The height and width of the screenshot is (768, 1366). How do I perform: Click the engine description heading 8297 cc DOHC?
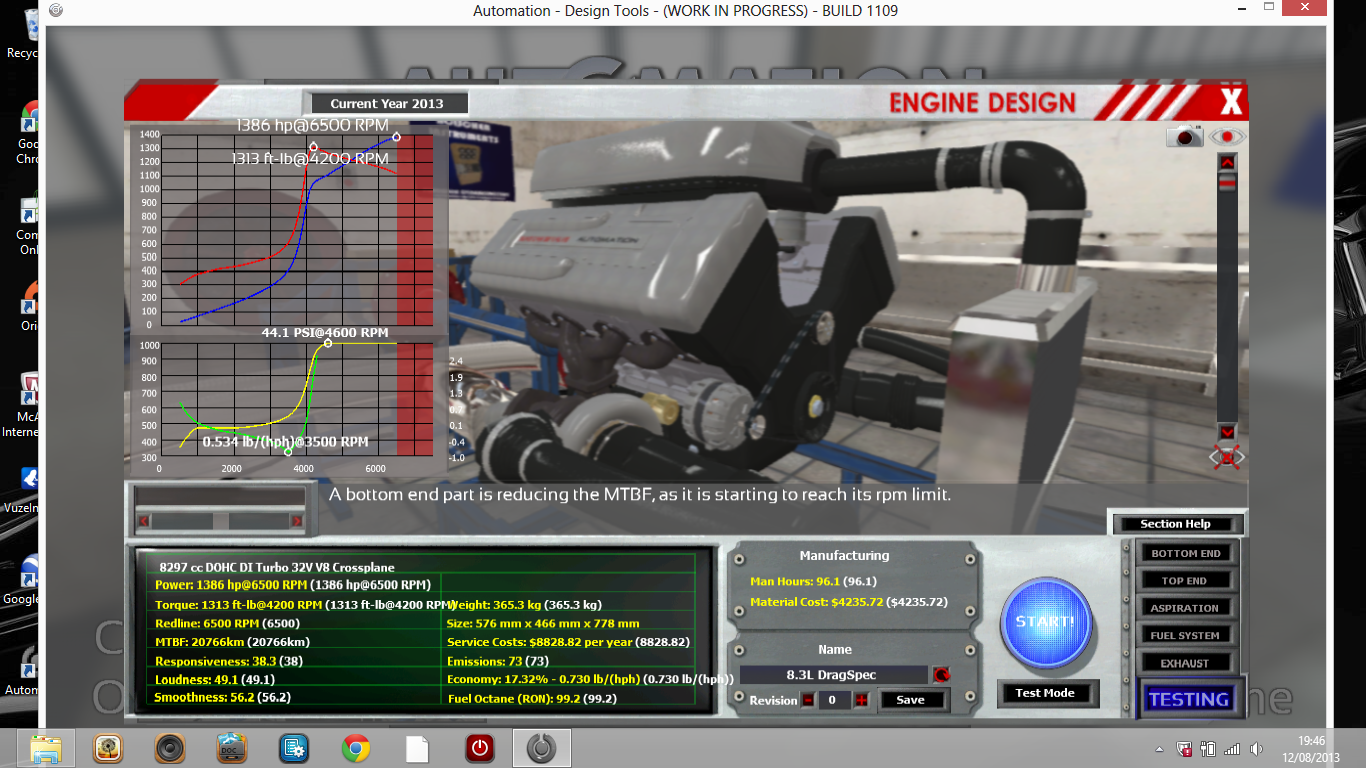tap(277, 567)
